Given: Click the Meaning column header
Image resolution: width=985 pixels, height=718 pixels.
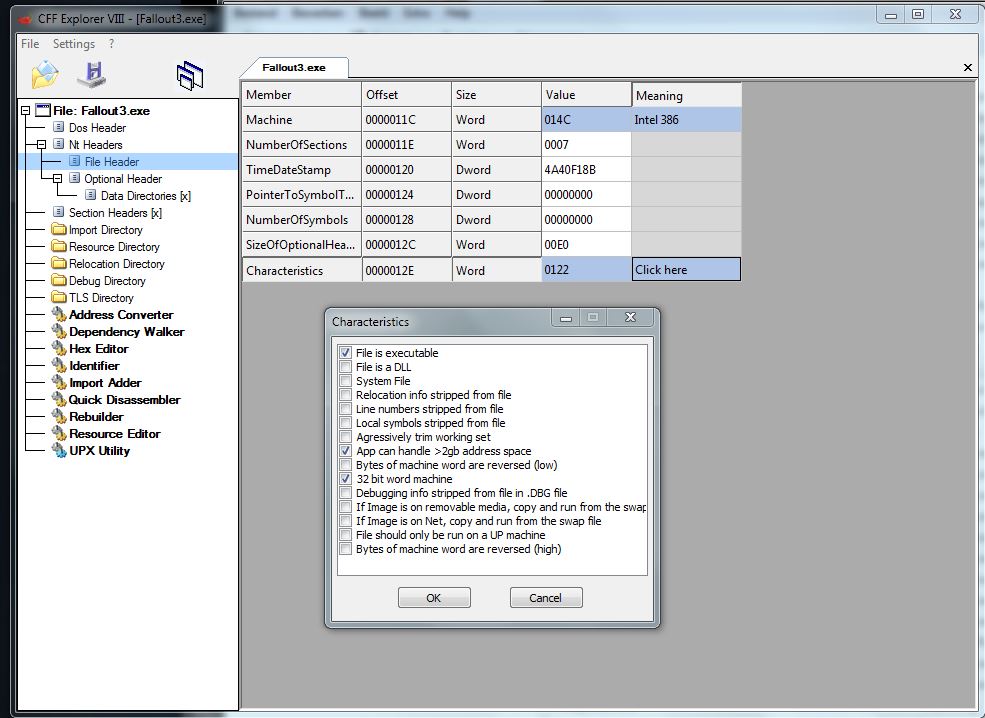Looking at the screenshot, I should [687, 95].
